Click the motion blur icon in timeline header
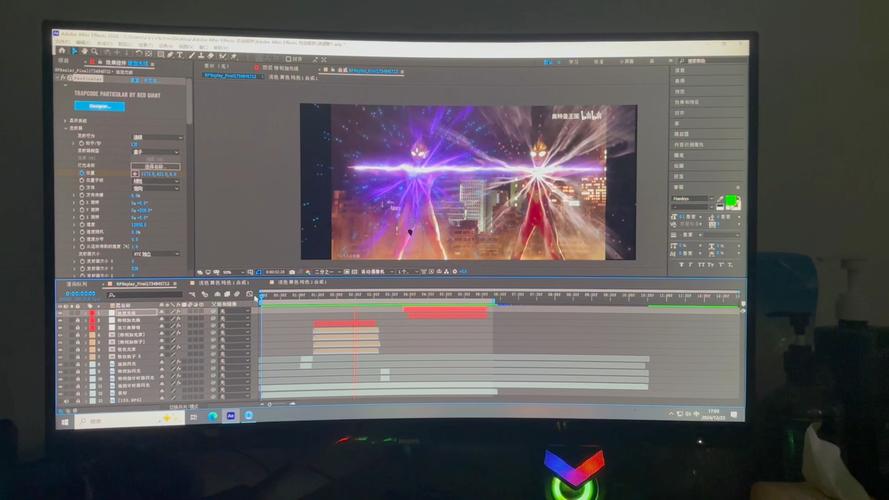 coord(237,294)
